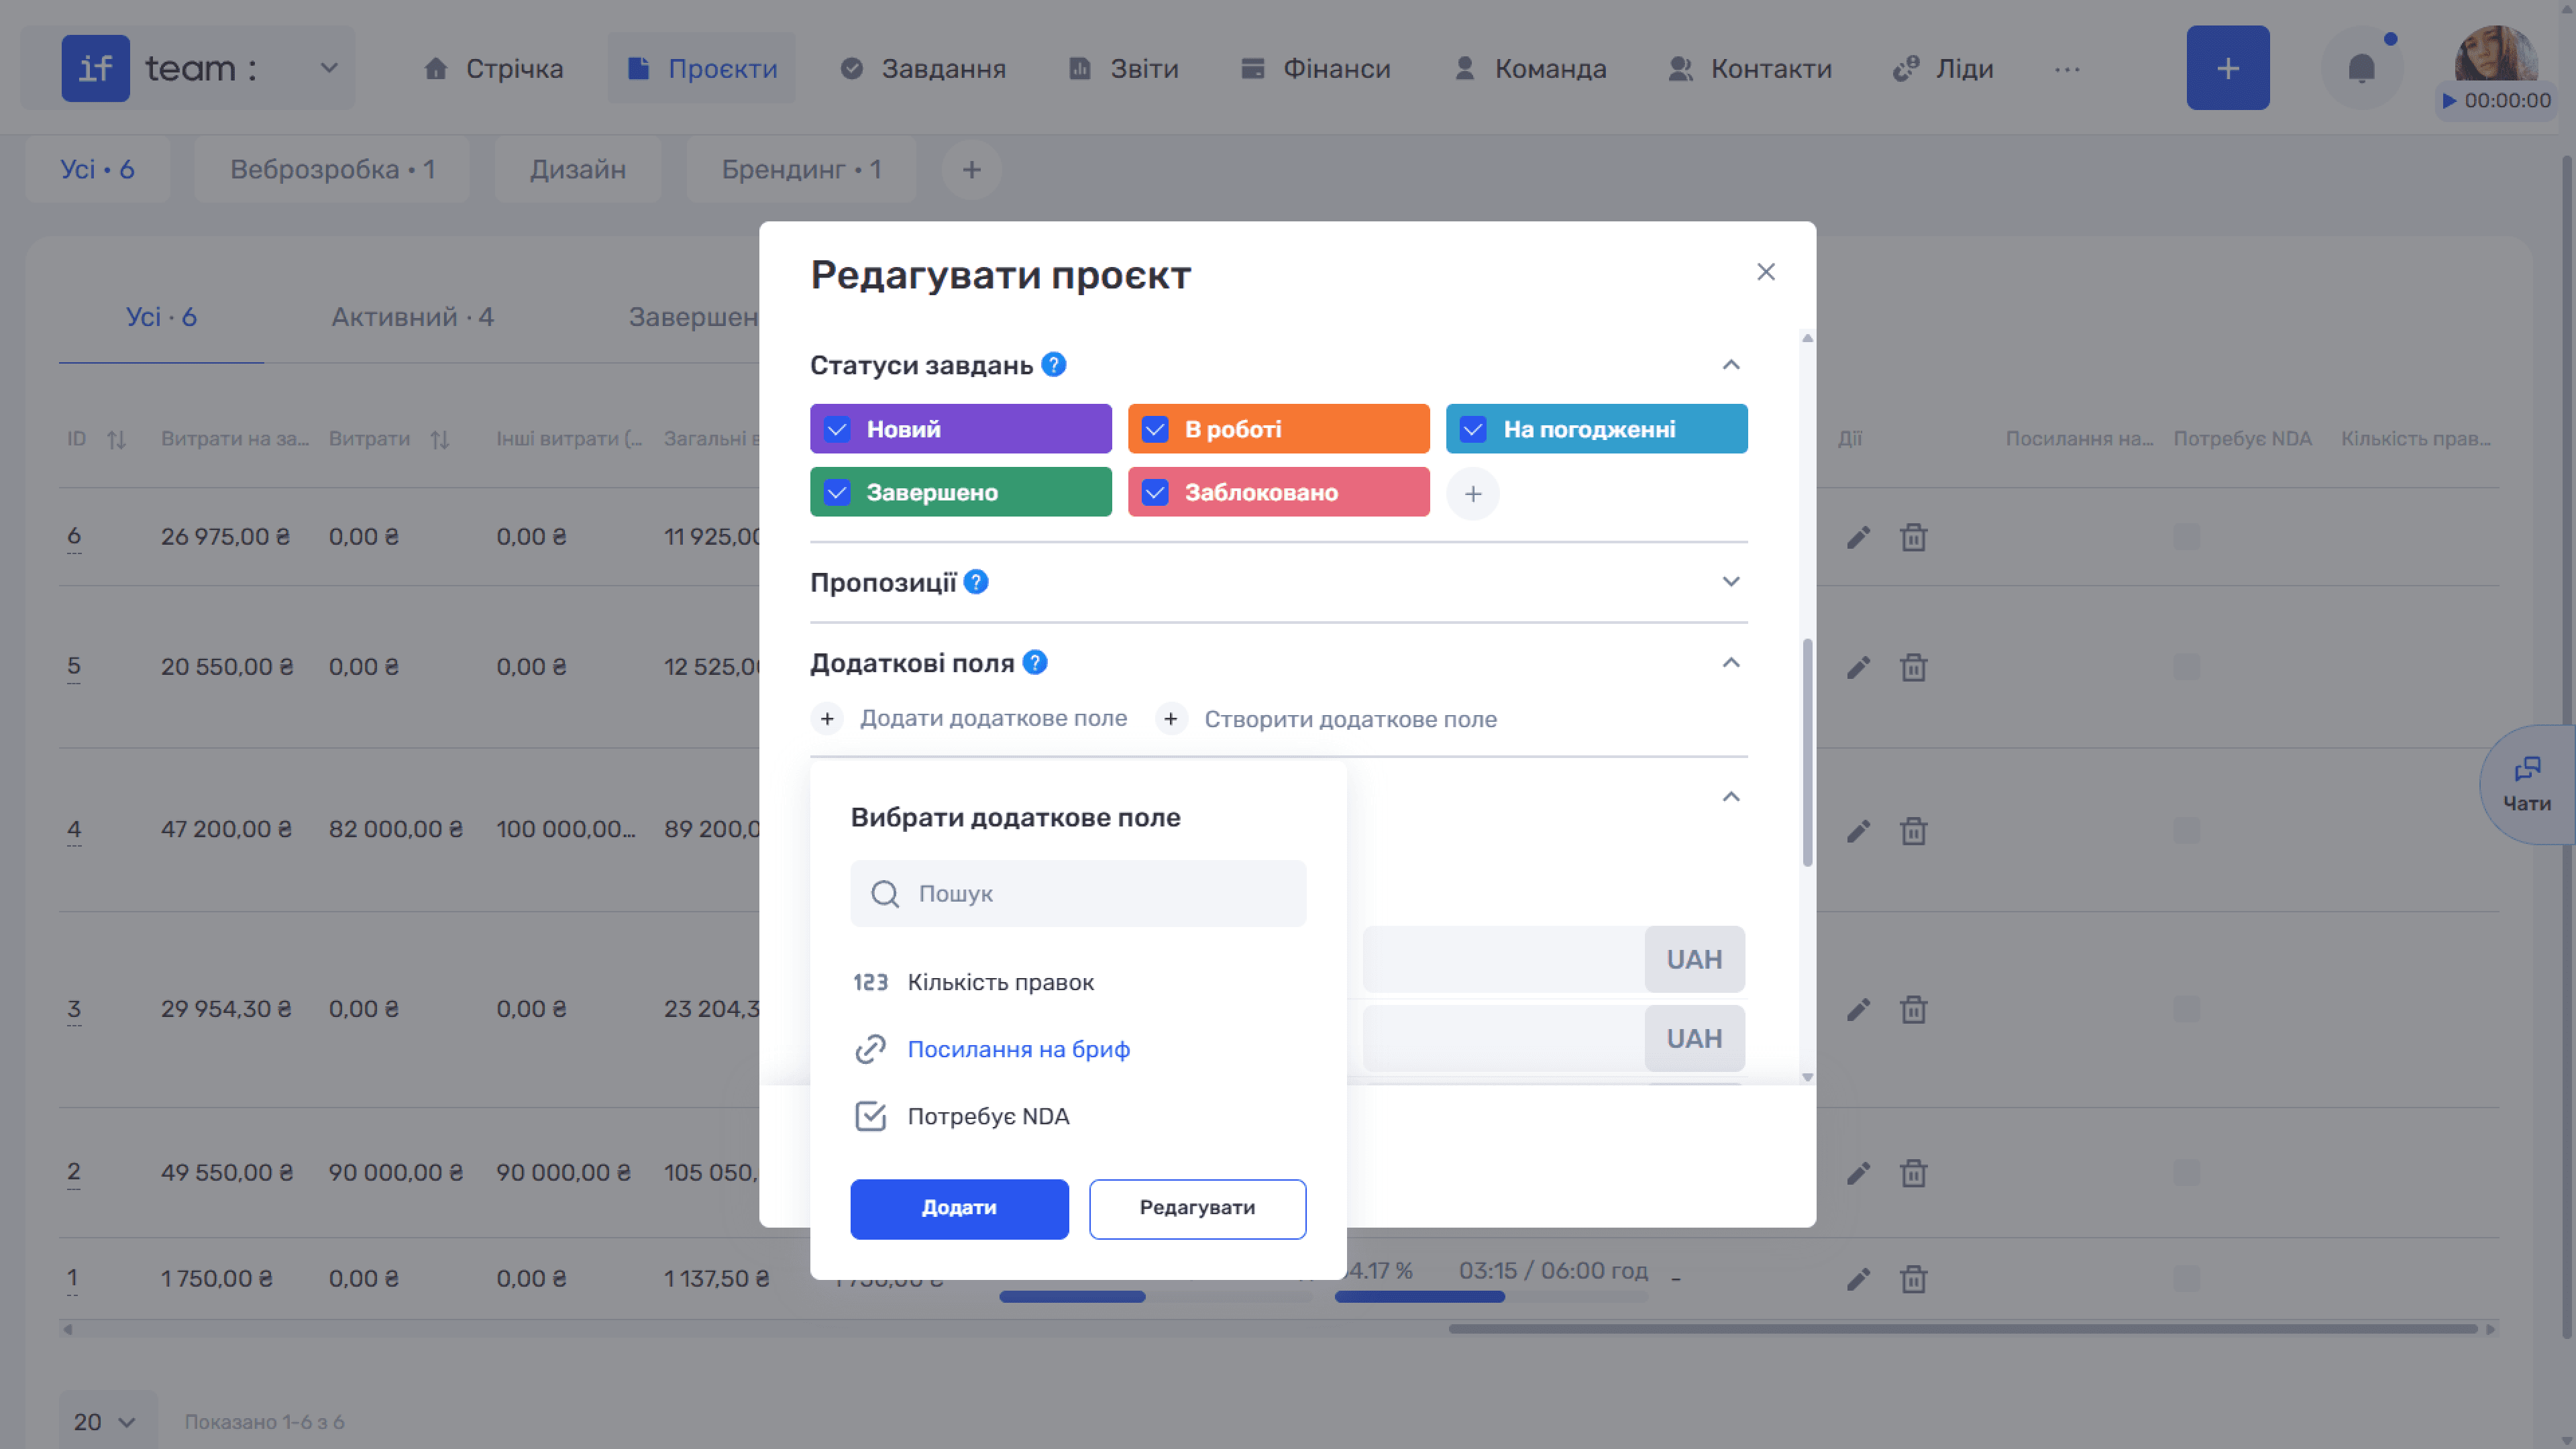Toggle Потребує NDA checkbox in row 6
The height and width of the screenshot is (1449, 2576).
click(x=2187, y=536)
